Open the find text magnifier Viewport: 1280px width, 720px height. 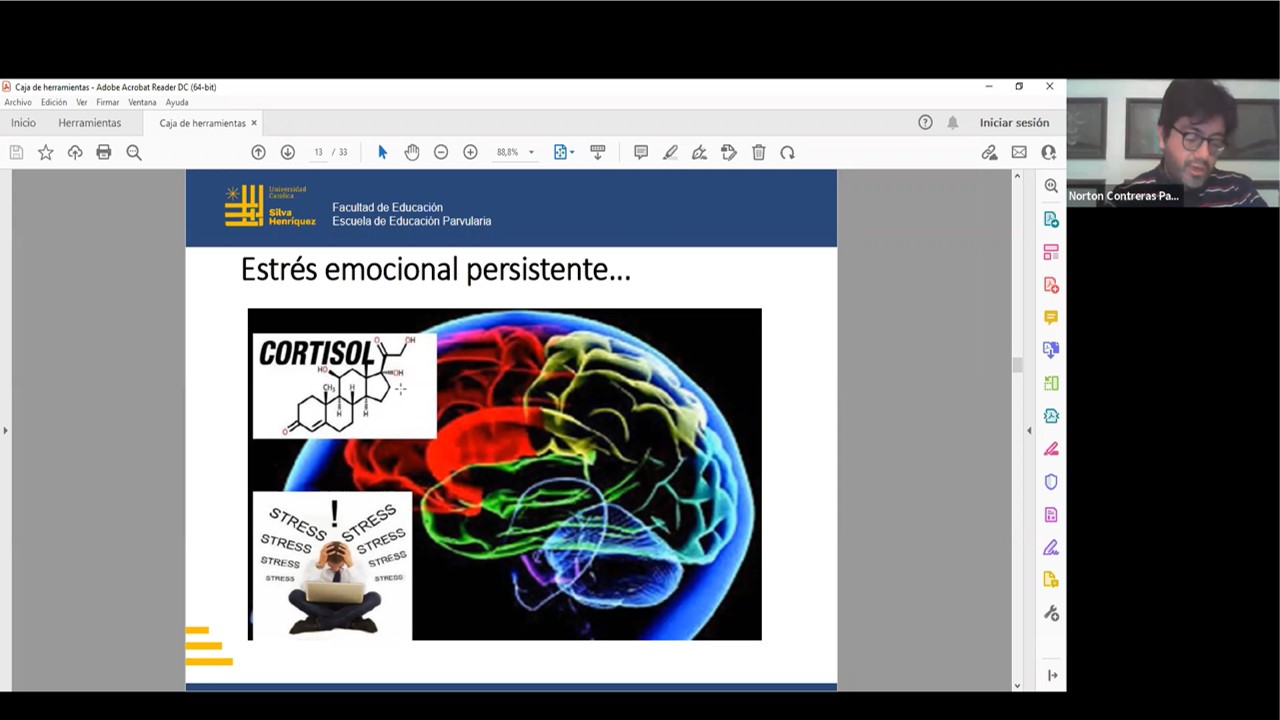click(134, 152)
